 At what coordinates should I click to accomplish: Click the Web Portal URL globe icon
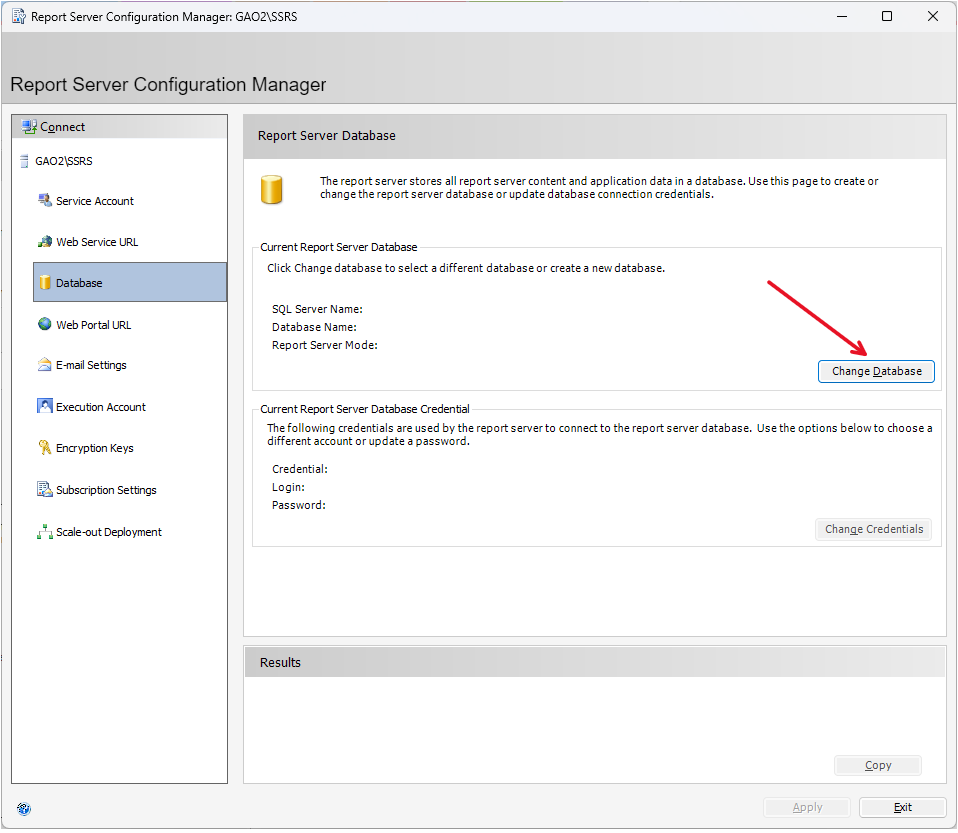click(45, 325)
